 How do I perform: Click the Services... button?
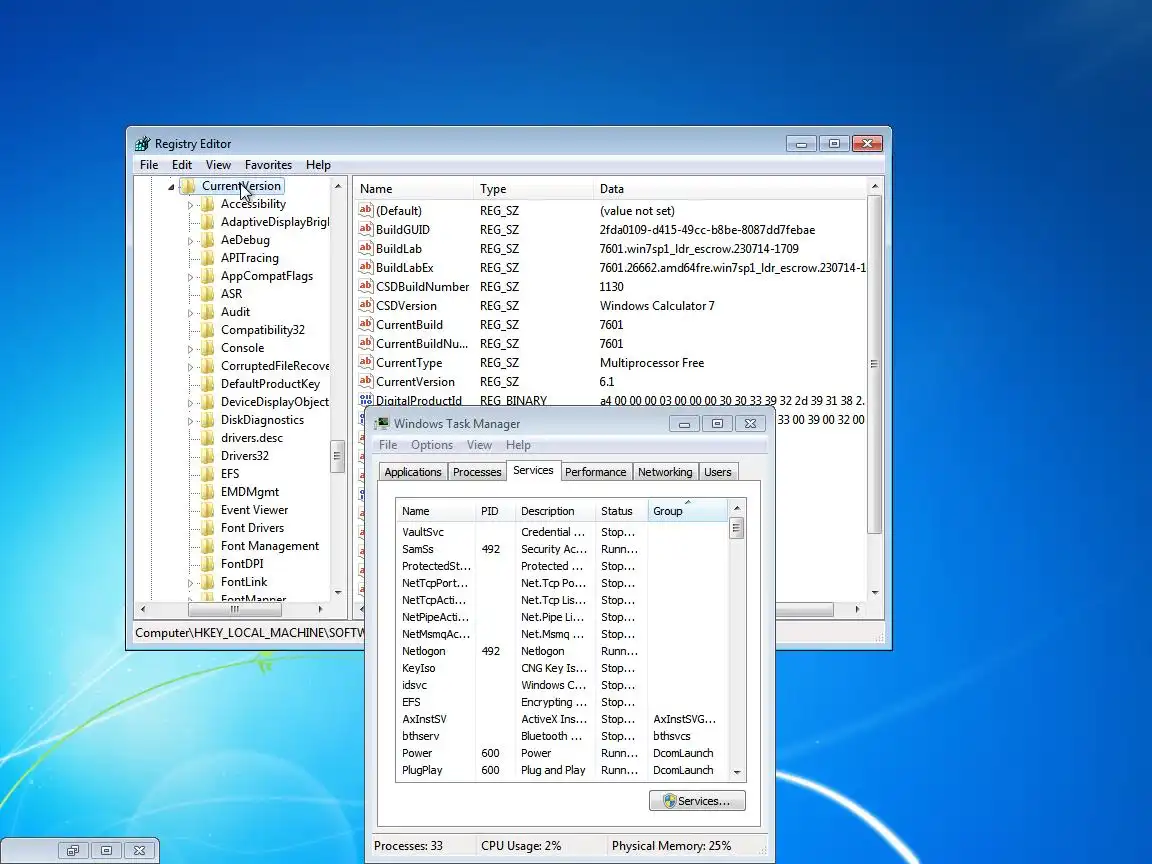tap(697, 801)
